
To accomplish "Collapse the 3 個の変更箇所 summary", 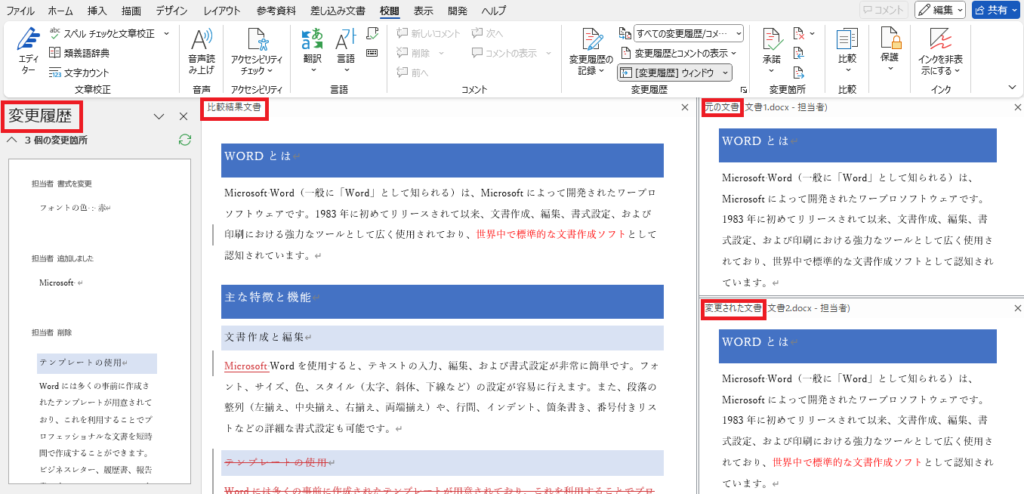I will tap(10, 140).
